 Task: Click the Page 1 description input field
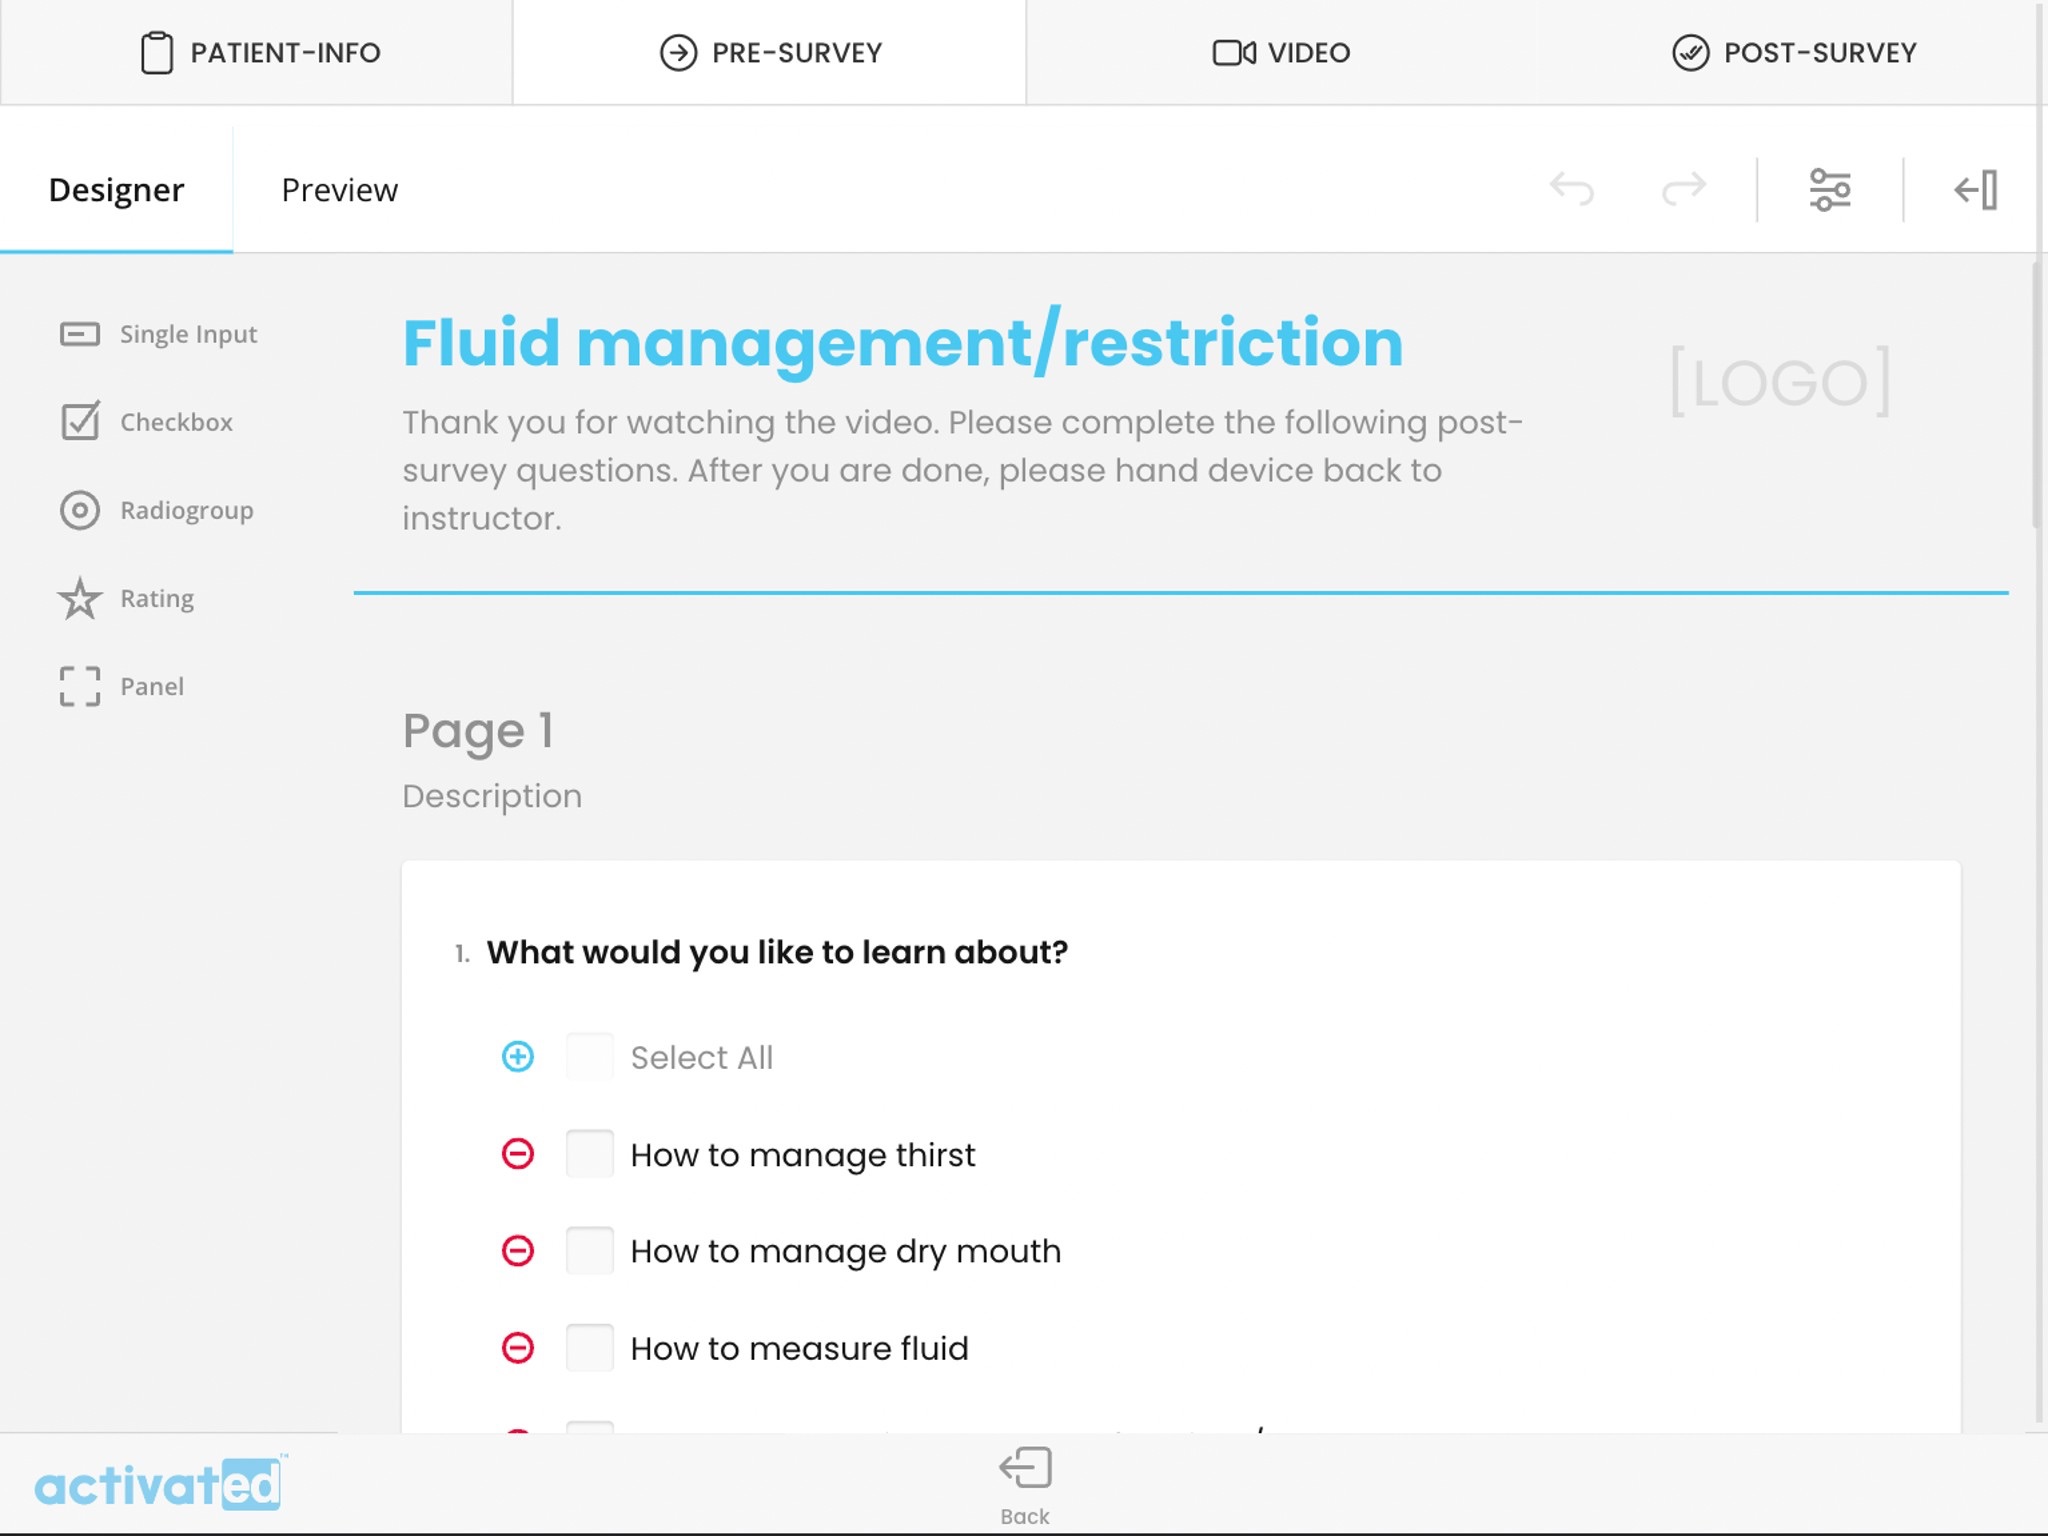point(492,794)
